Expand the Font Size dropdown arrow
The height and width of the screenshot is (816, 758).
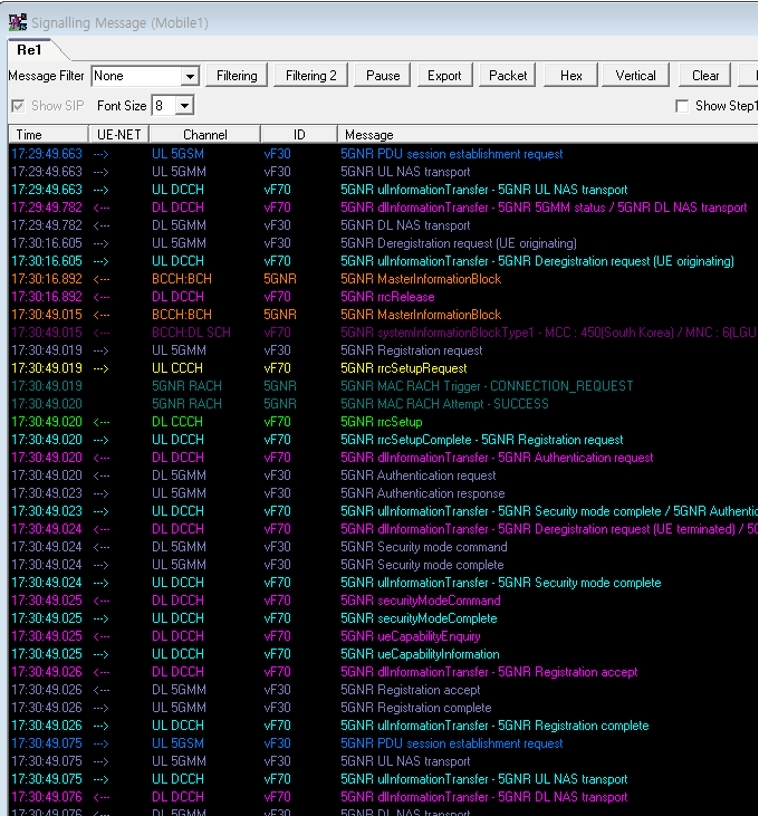[184, 106]
